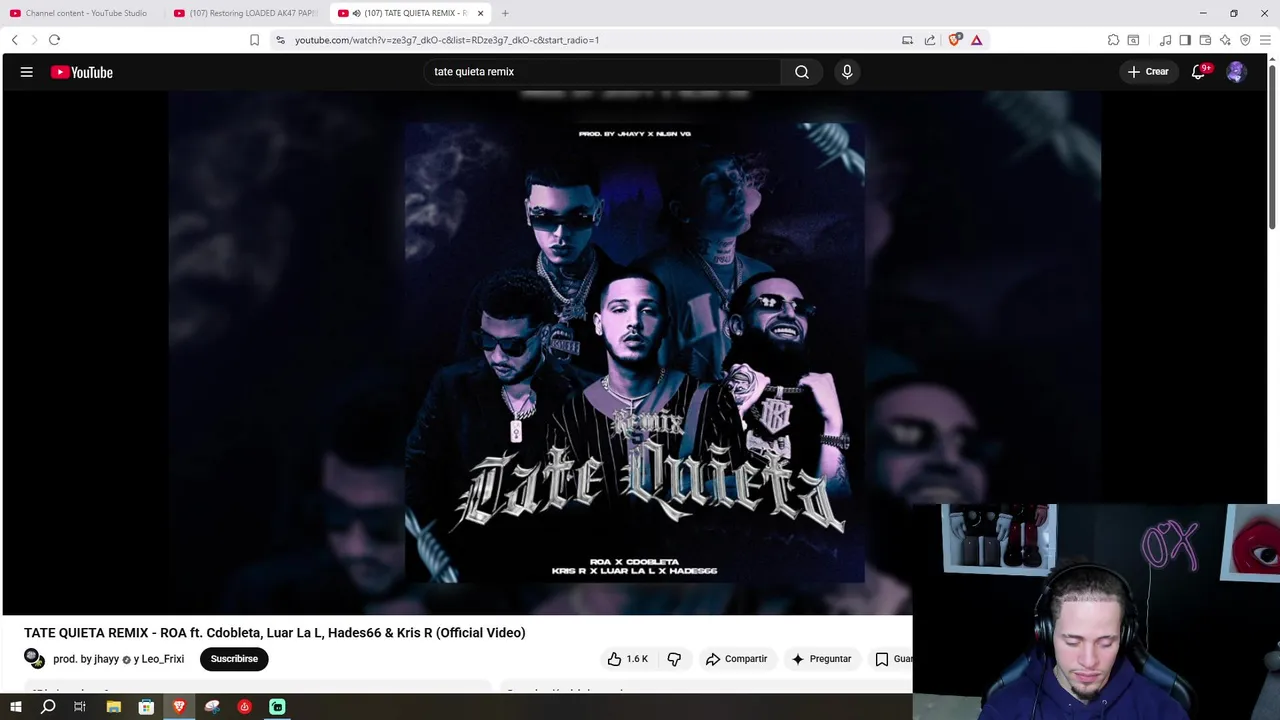Click the page vertical scrollbar
The width and height of the screenshot is (1280, 720).
(x=1273, y=146)
